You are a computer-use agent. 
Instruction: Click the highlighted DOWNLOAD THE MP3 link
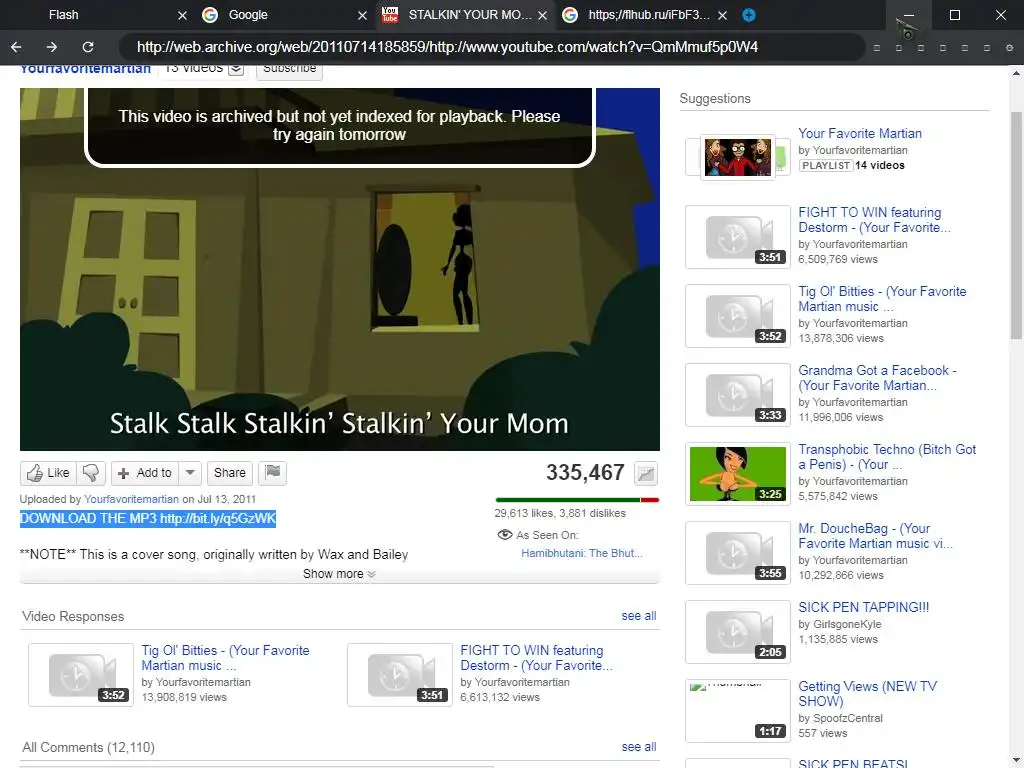point(148,519)
